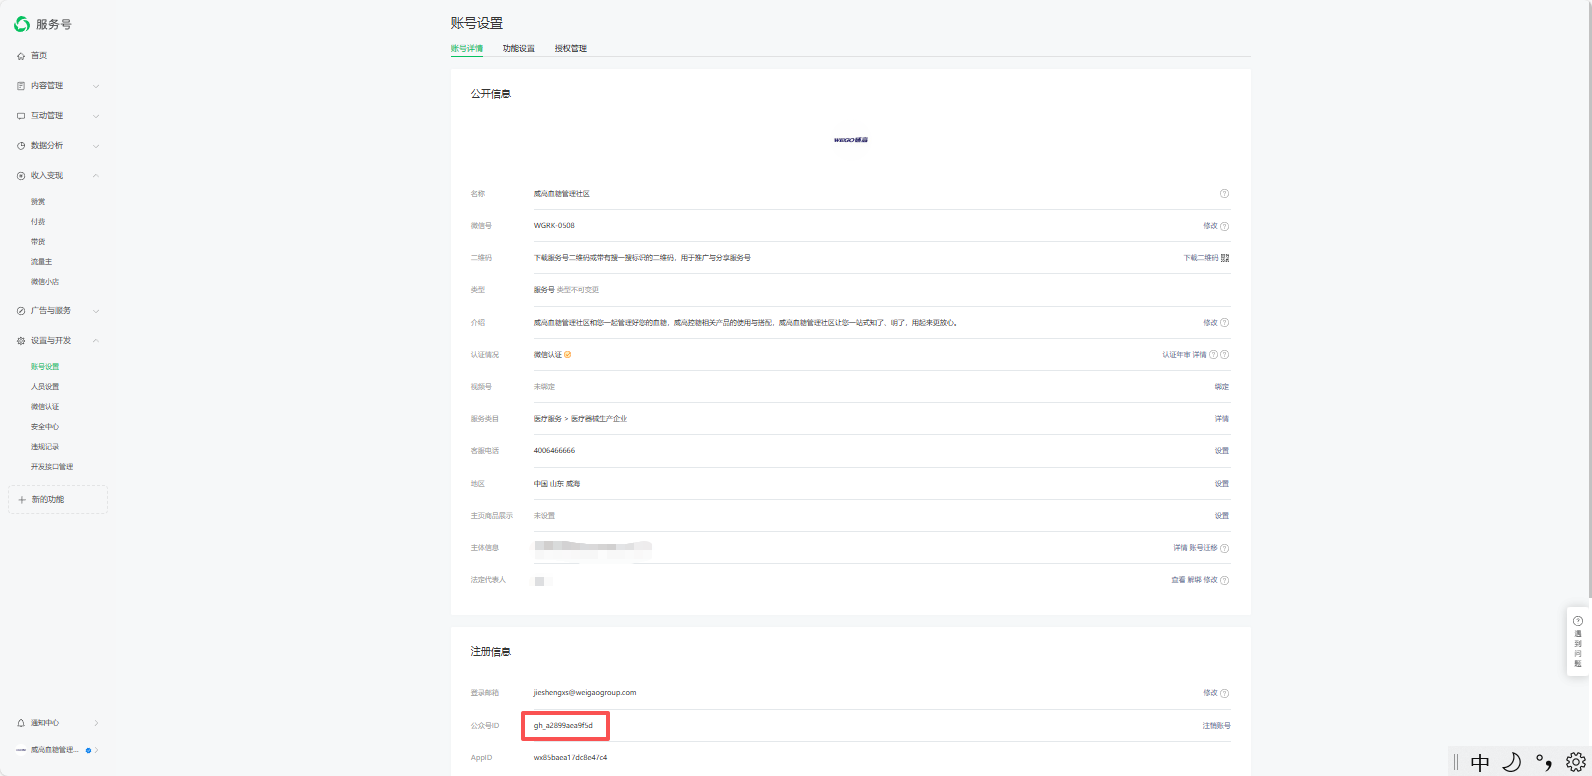Click 修改 in the 介绍 row
The width and height of the screenshot is (1592, 776).
1210,323
